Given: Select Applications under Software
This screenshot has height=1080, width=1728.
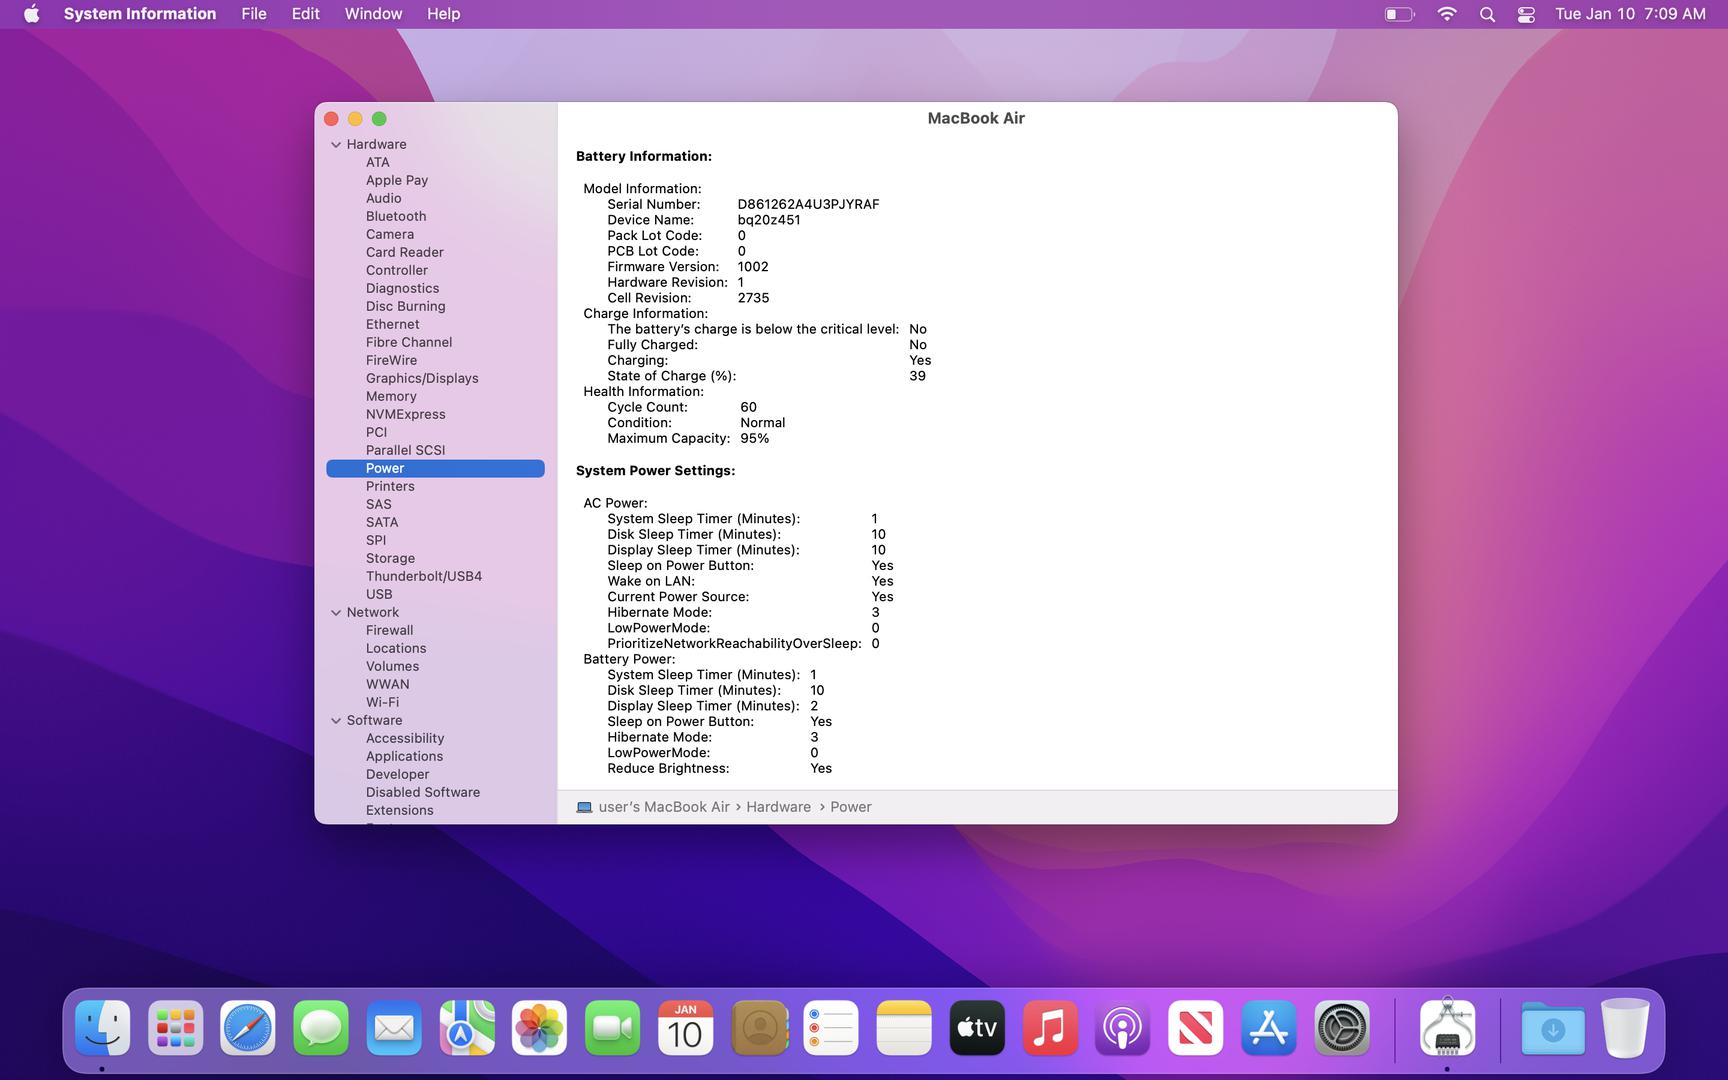Looking at the screenshot, I should pyautogui.click(x=404, y=756).
